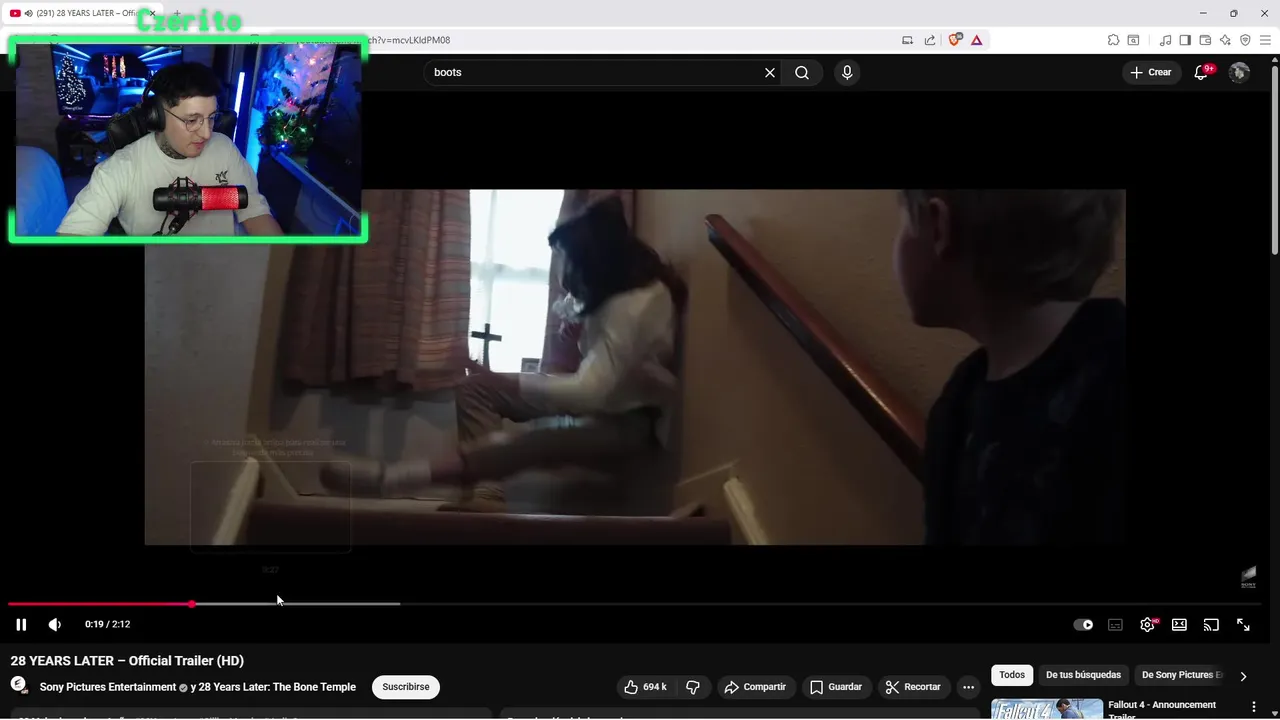This screenshot has width=1280, height=720.
Task: Open the tab search icon in toolbar
Action: (x=1133, y=40)
